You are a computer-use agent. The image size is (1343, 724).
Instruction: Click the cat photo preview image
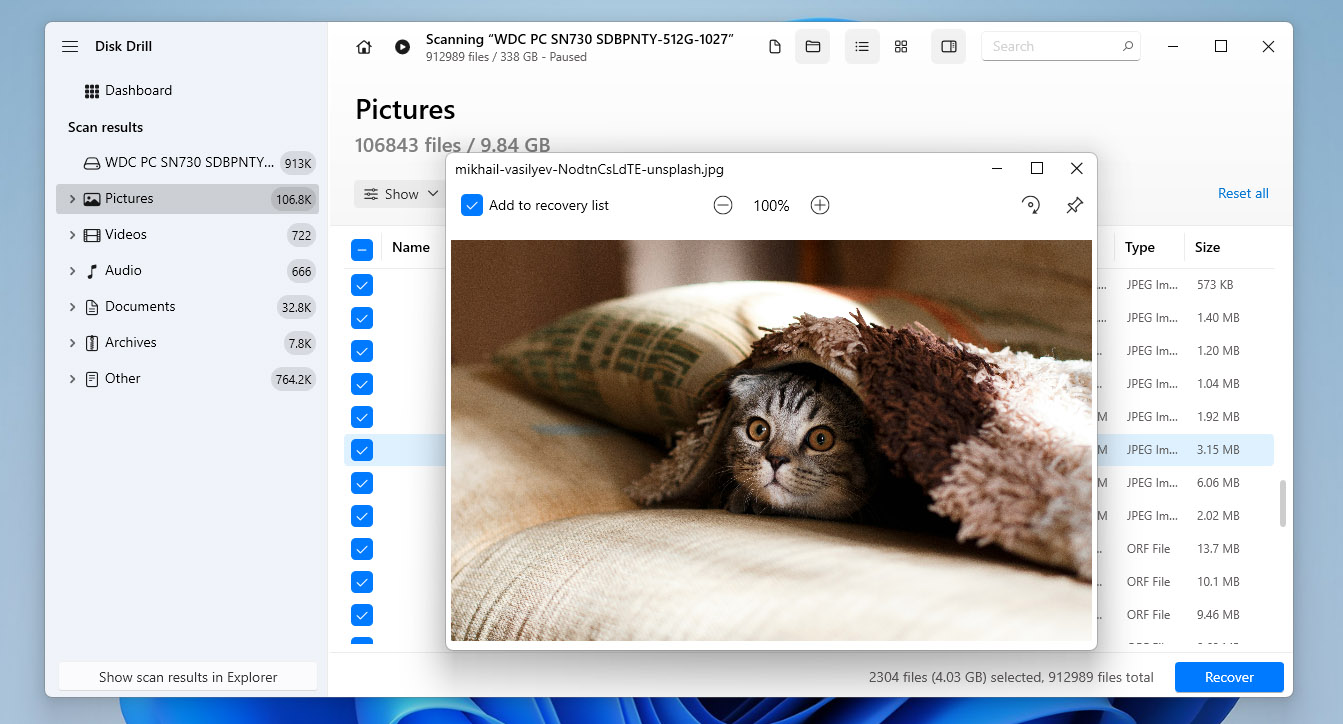771,440
